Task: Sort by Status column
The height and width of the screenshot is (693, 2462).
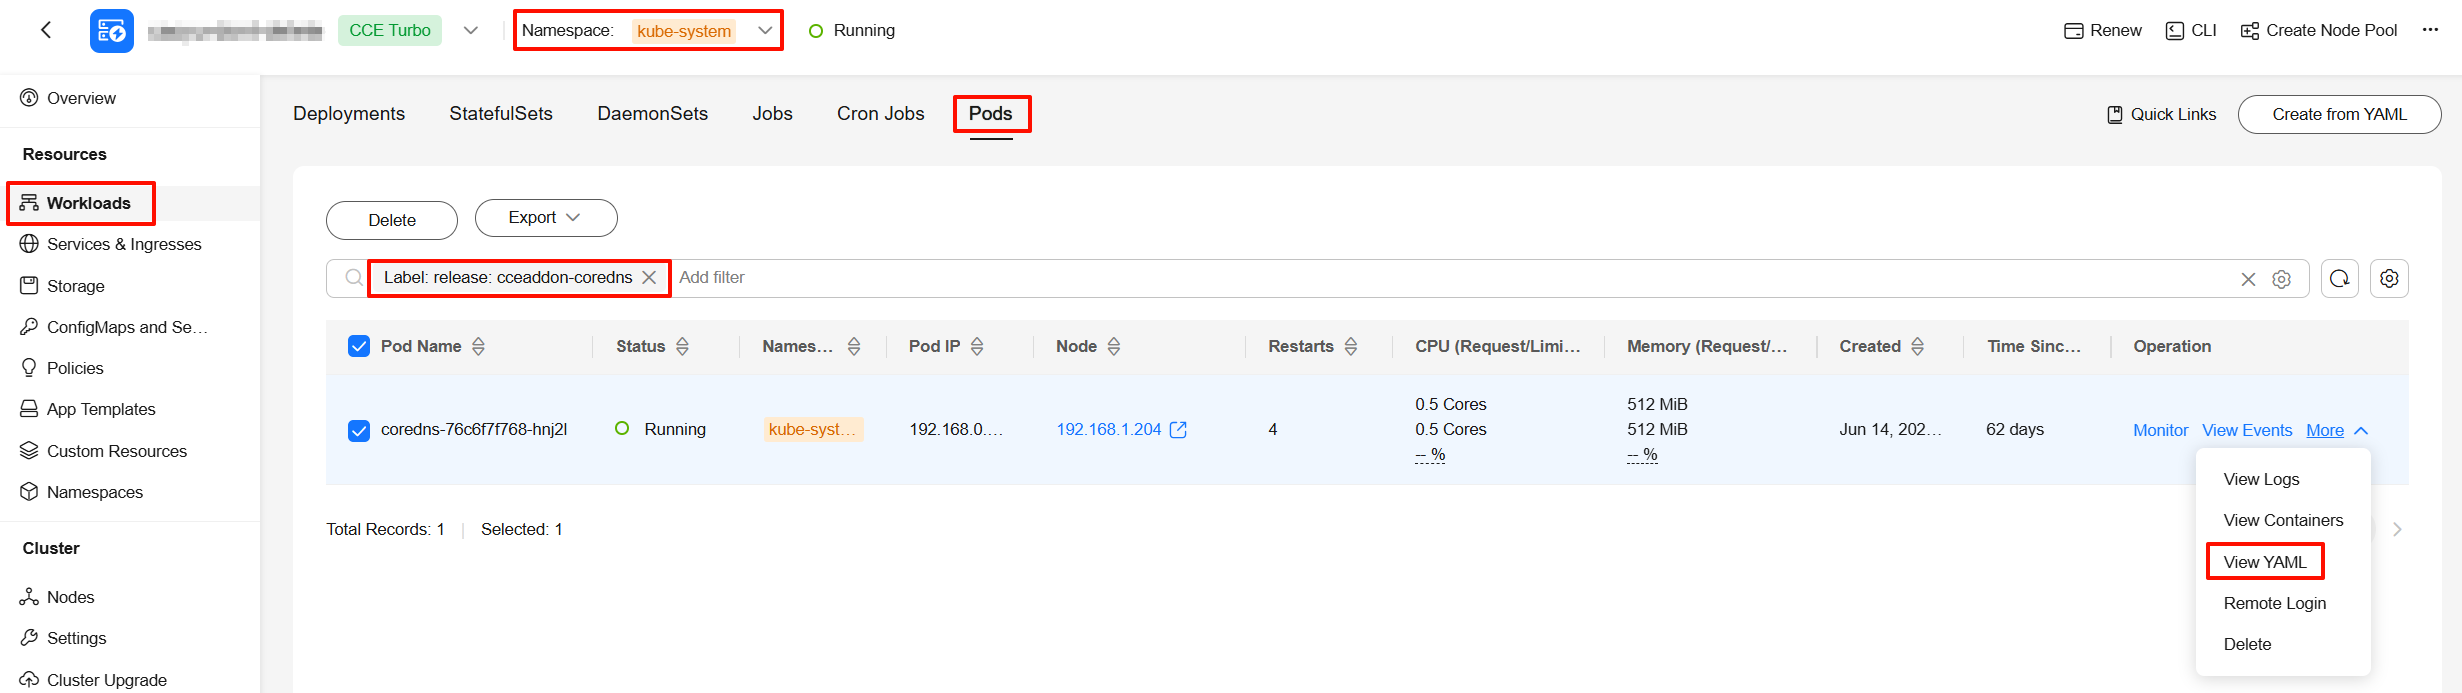Action: (x=682, y=346)
